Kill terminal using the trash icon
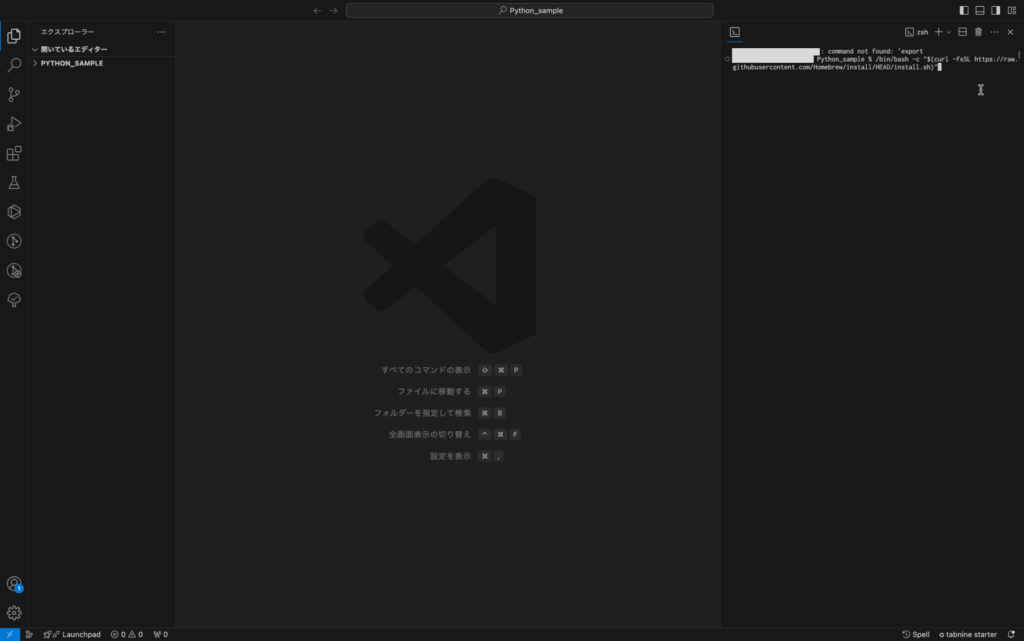The height and width of the screenshot is (641, 1024). pyautogui.click(x=978, y=32)
